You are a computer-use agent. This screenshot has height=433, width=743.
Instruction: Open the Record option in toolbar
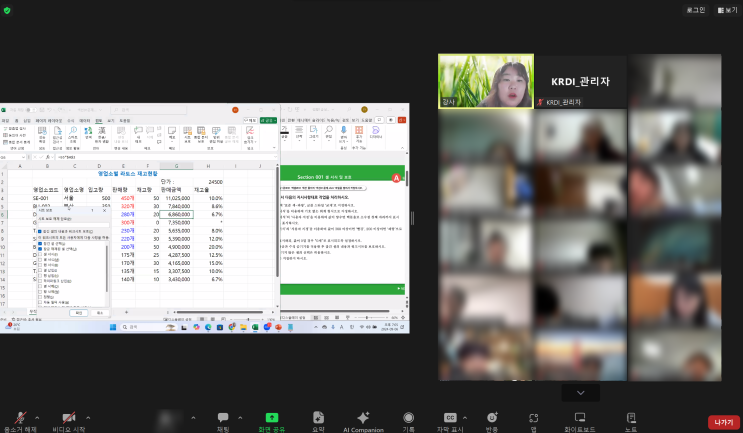pos(408,418)
